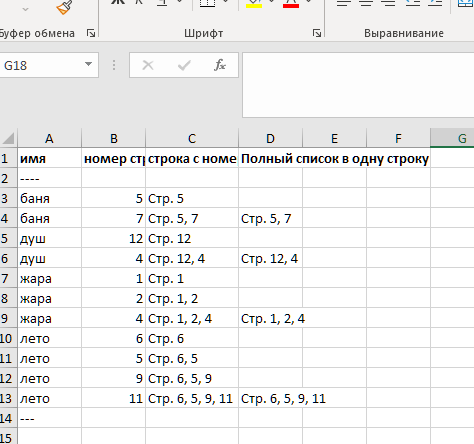Image resolution: width=474 pixels, height=444 pixels.
Task: Select row 1 header
Action: (8, 158)
